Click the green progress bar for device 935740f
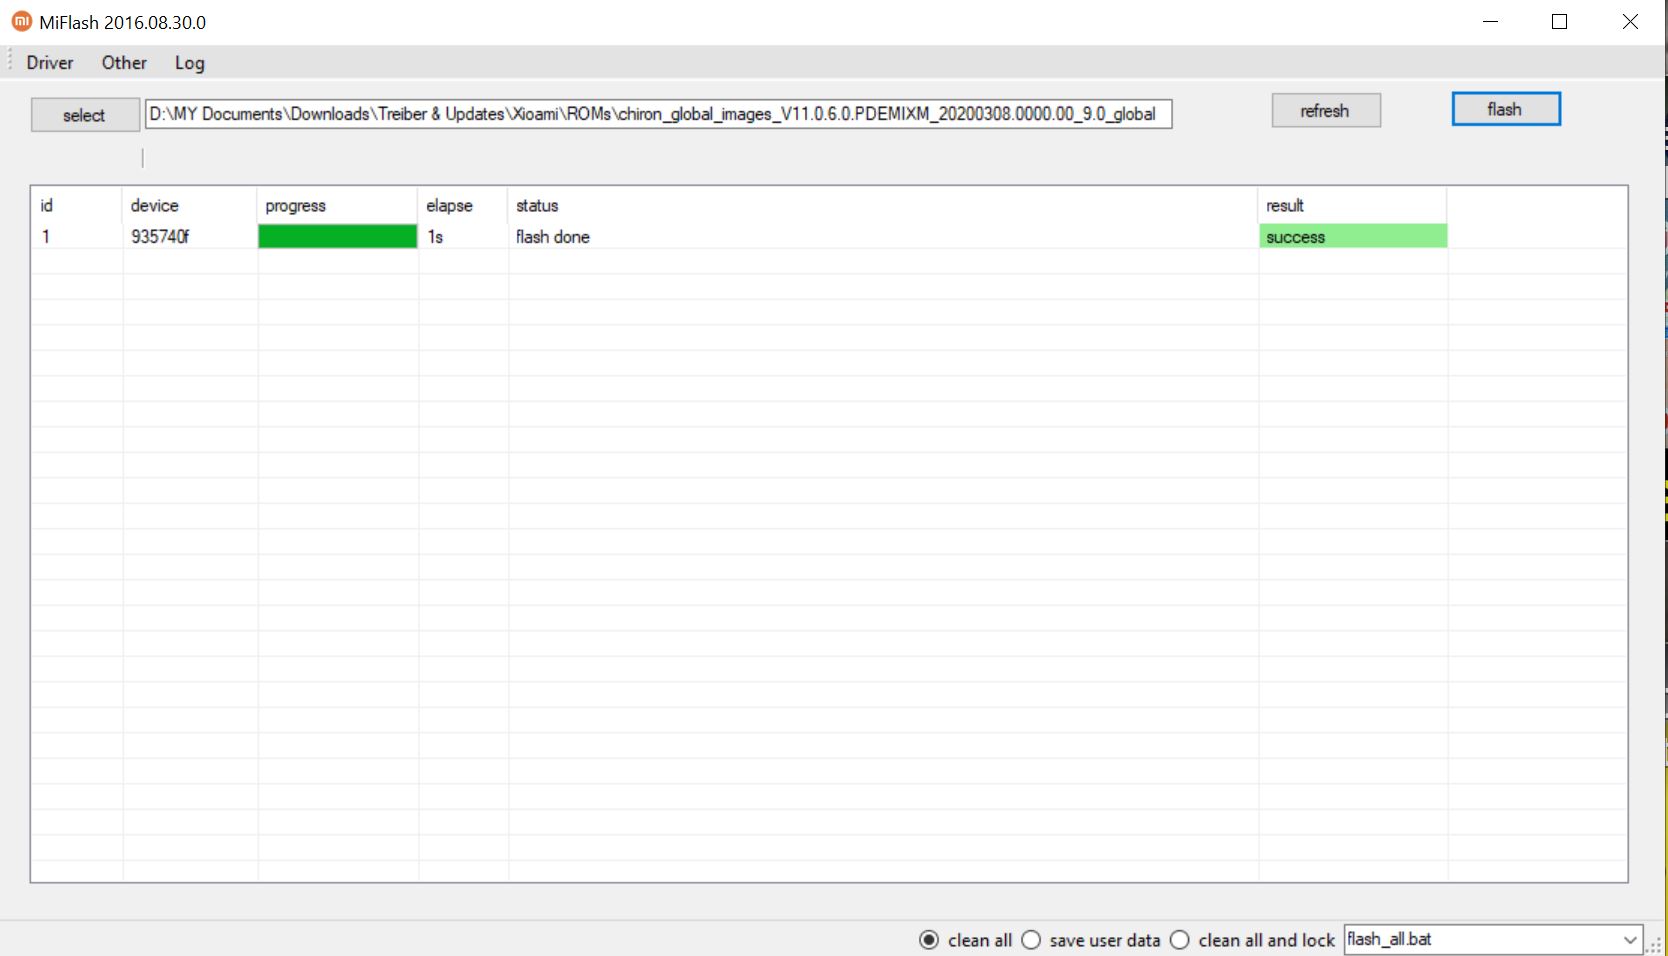Screen dimensions: 1668x956 click(337, 237)
